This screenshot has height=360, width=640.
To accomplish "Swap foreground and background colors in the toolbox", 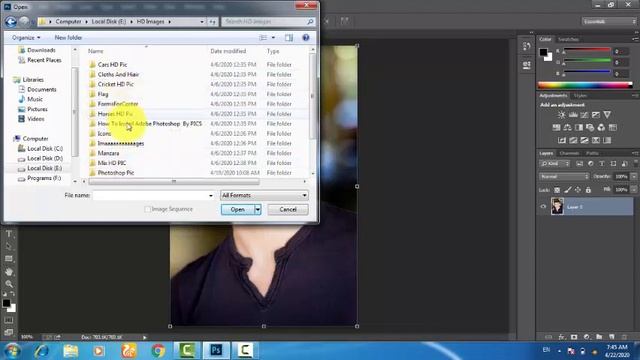I will (13, 293).
